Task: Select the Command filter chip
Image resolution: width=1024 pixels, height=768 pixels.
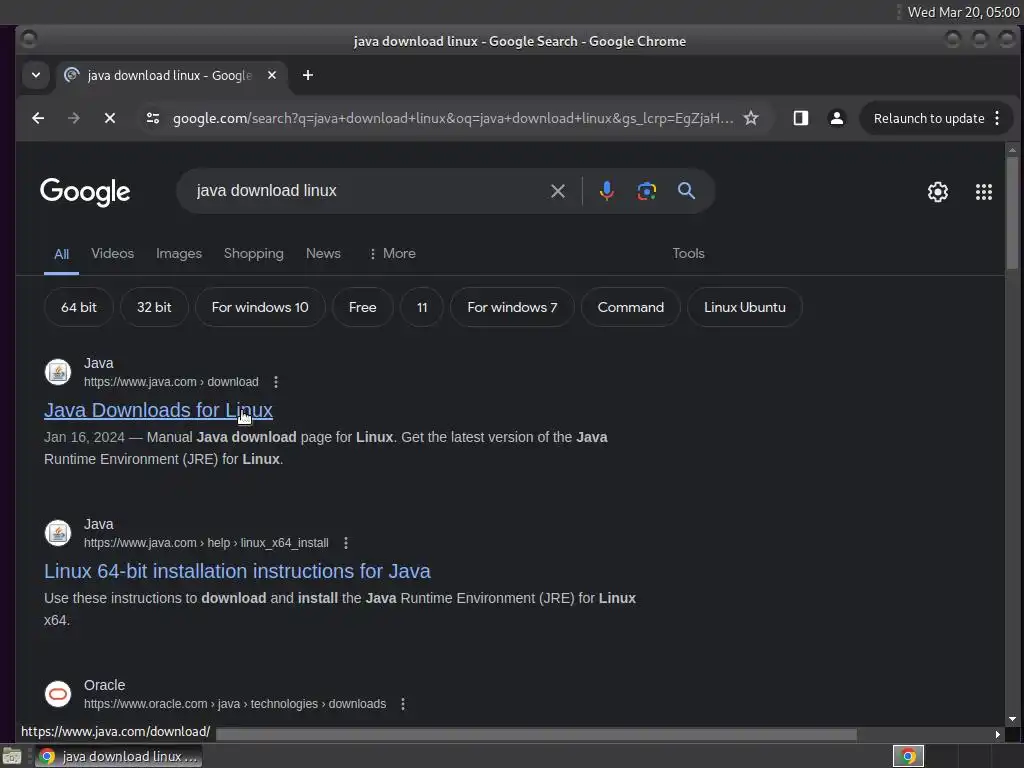Action: (x=630, y=307)
